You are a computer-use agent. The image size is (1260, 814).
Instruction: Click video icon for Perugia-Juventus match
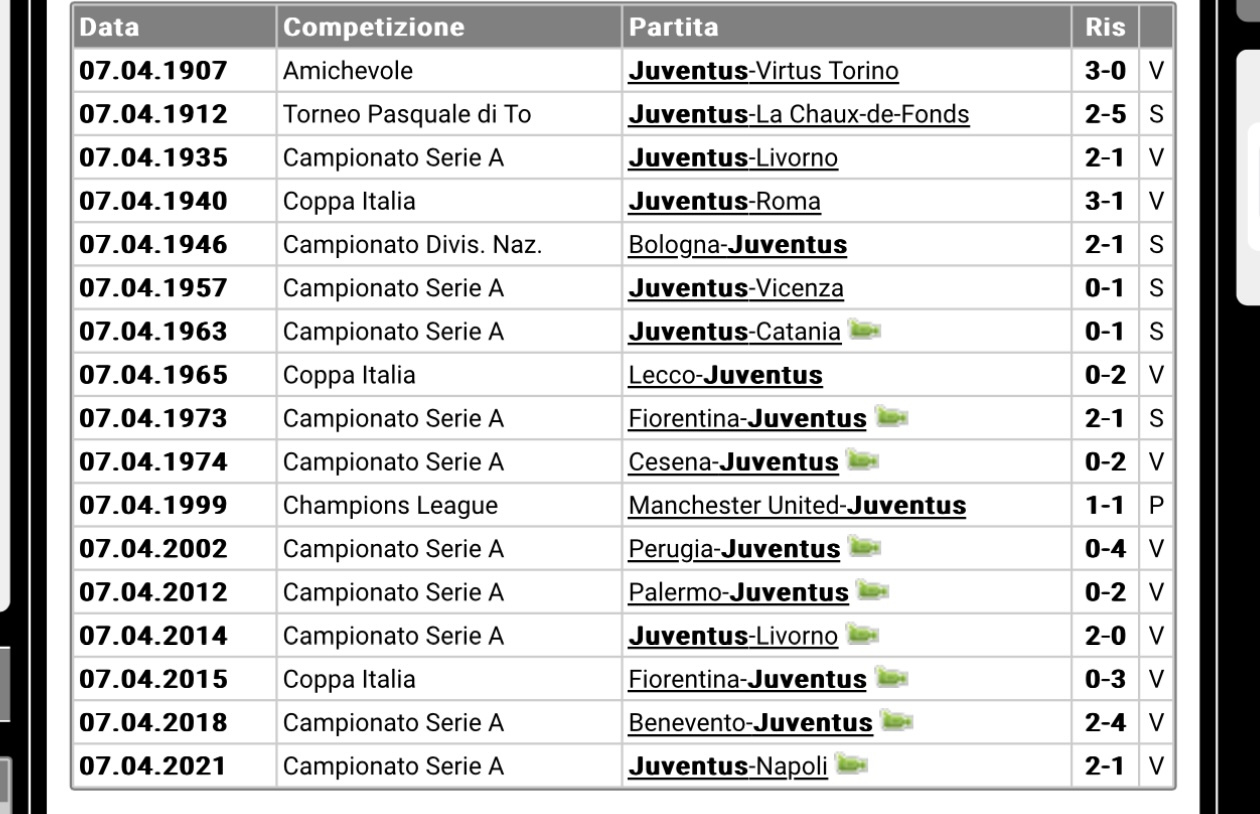[x=862, y=548]
